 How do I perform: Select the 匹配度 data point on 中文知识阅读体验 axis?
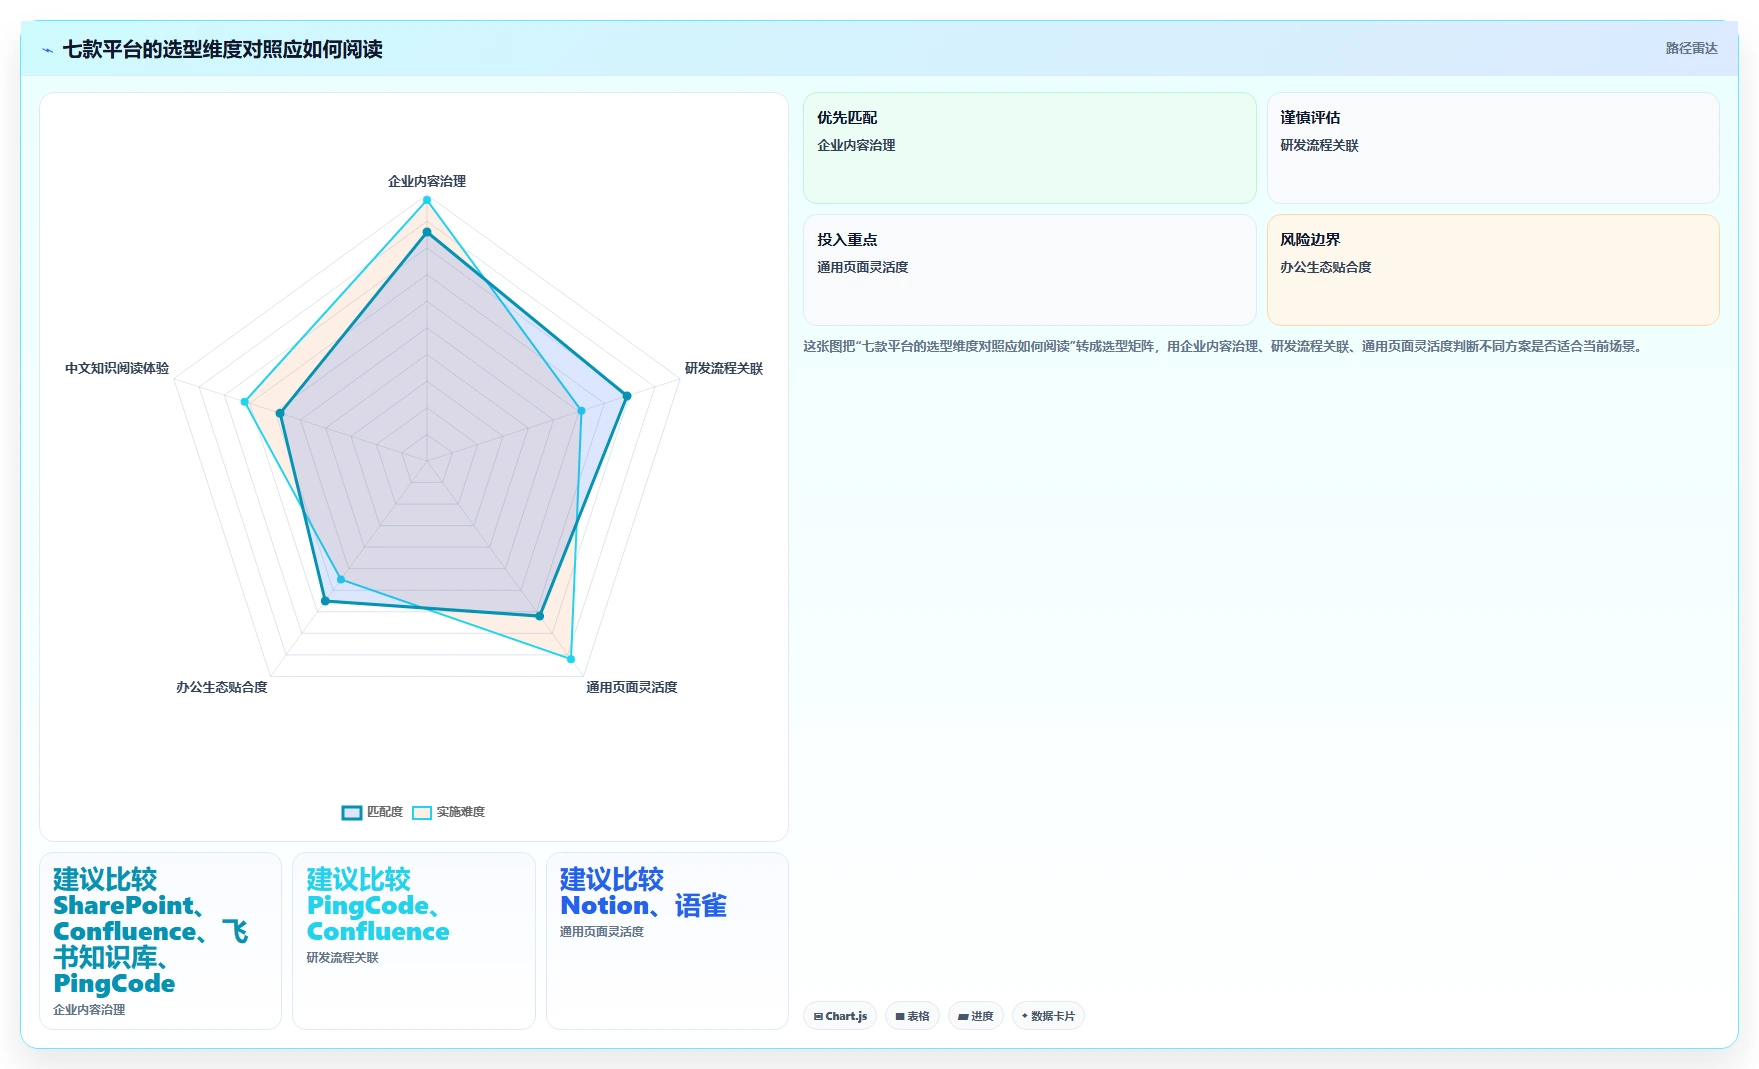click(280, 413)
